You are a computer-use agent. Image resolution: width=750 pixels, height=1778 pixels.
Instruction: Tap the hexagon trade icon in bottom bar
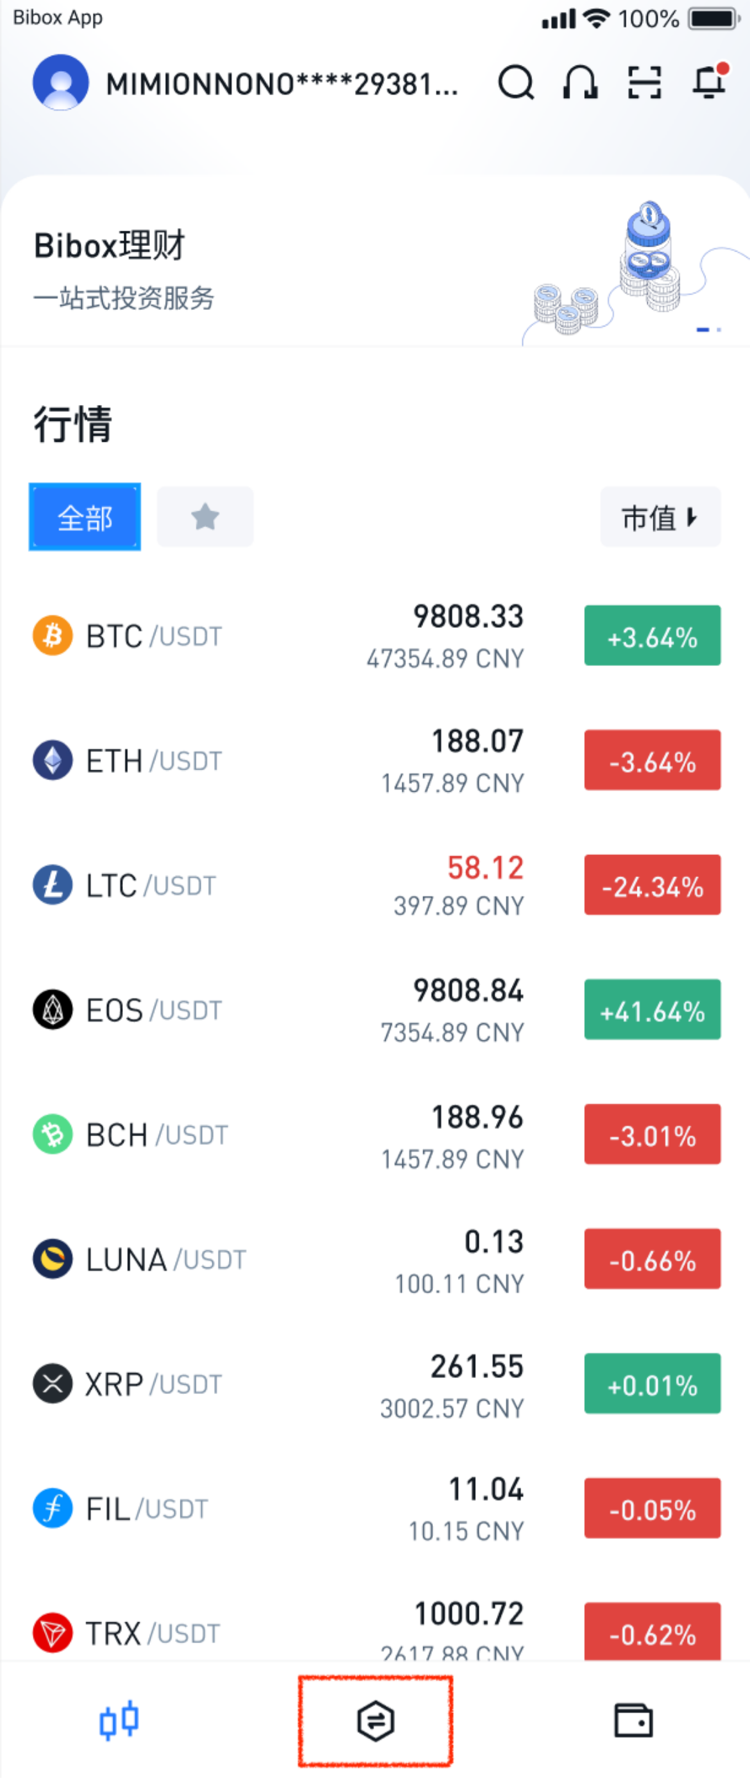pyautogui.click(x=375, y=1720)
